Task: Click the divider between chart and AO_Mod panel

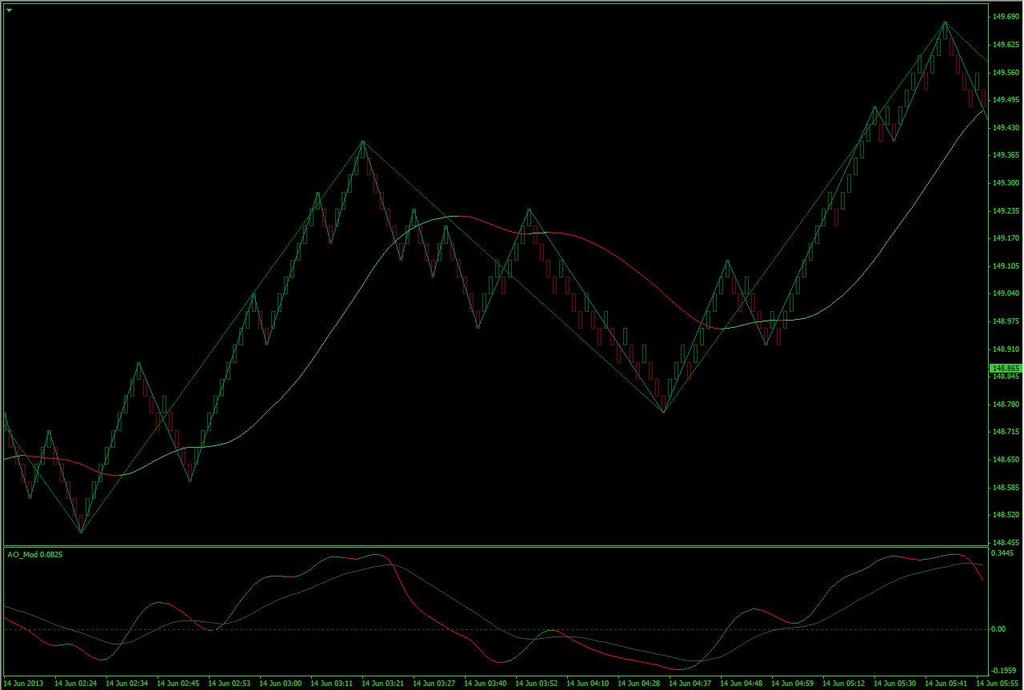Action: pyautogui.click(x=496, y=546)
